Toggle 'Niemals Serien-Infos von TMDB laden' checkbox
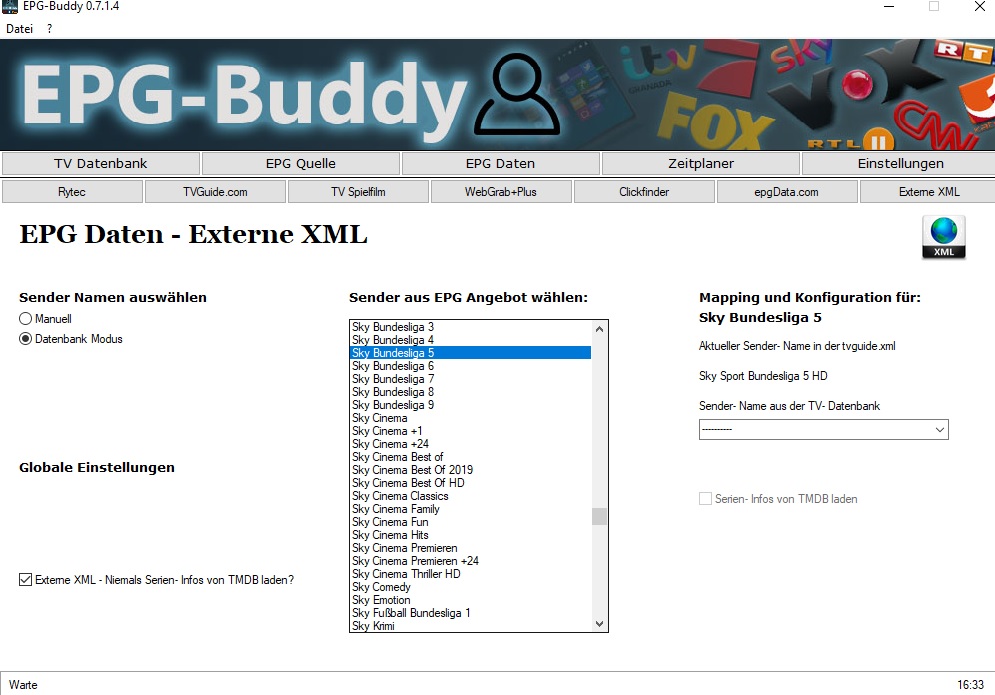 click(x=25, y=579)
